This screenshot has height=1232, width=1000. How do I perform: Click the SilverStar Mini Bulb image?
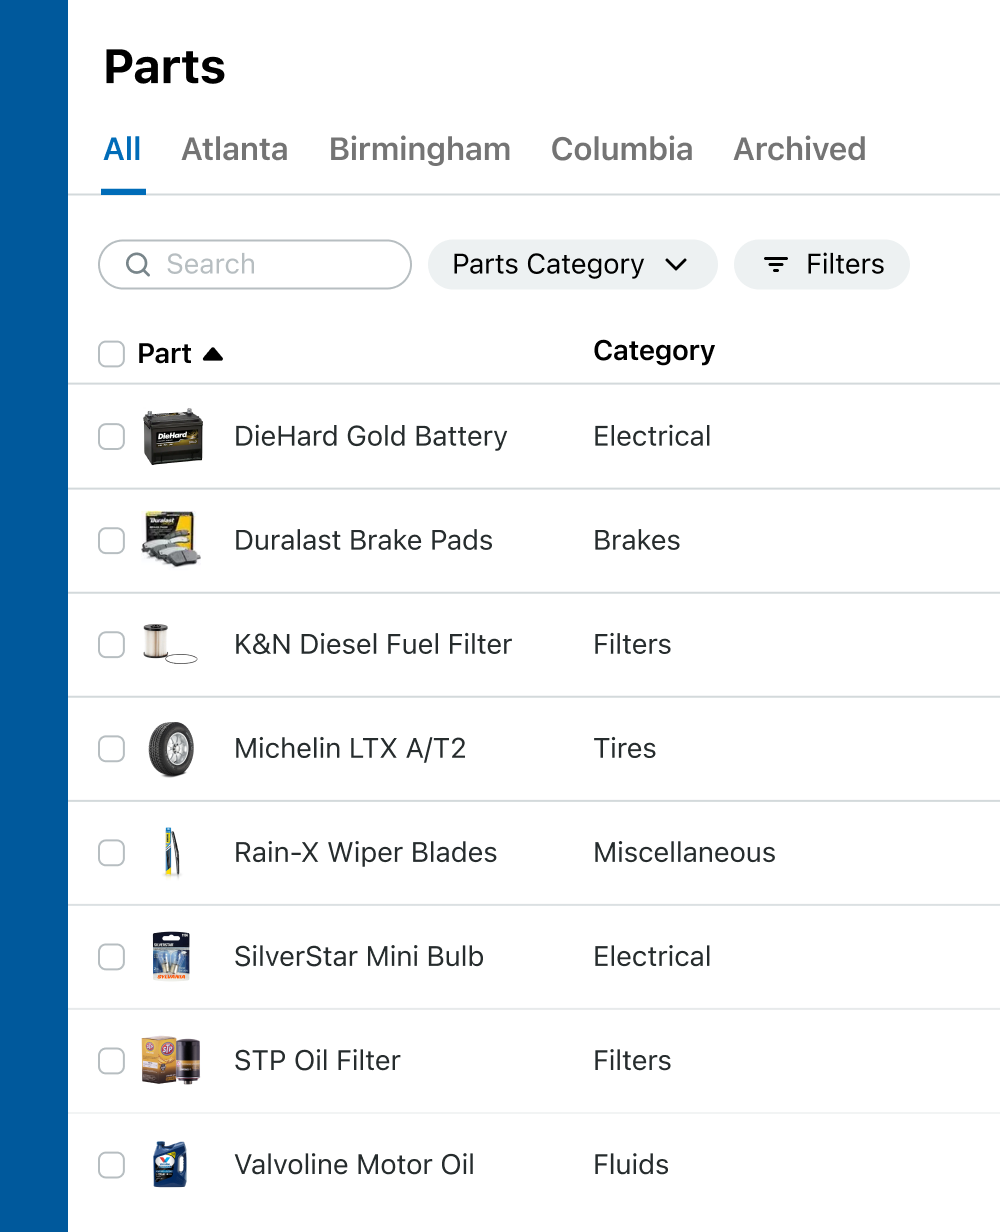(x=170, y=956)
